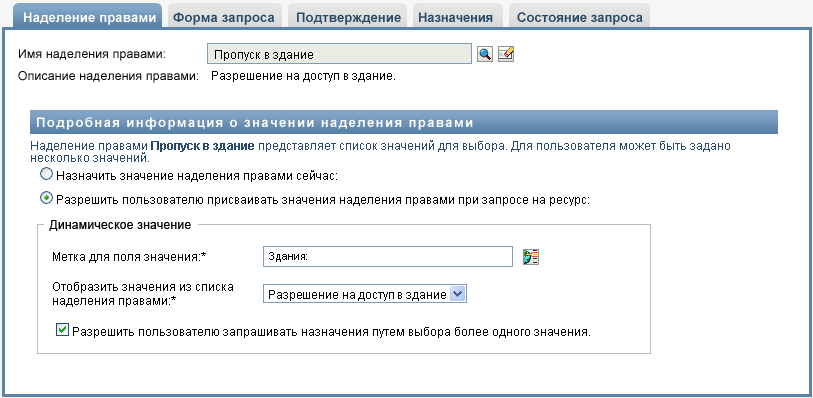
Task: Toggle checkbox for selecting more than one value
Action: [x=62, y=330]
